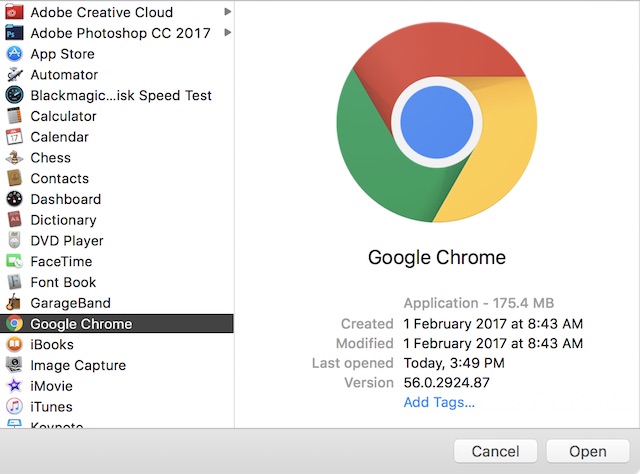Click the Open button
Screen dimensions: 640x474
pyautogui.click(x=588, y=451)
